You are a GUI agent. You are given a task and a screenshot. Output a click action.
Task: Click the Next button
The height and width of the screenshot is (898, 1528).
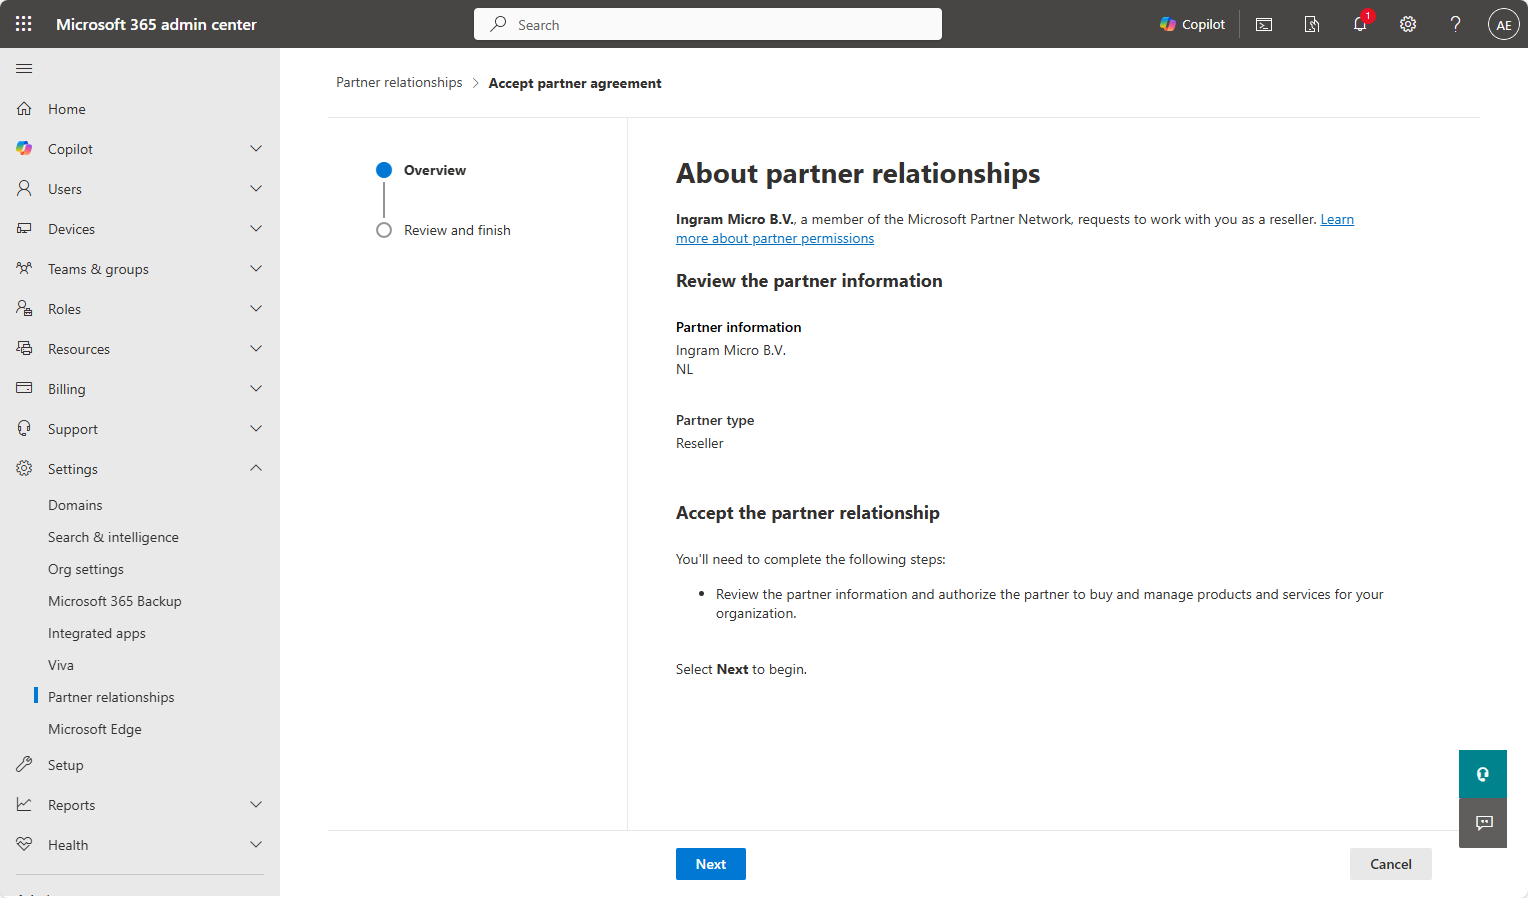[711, 864]
